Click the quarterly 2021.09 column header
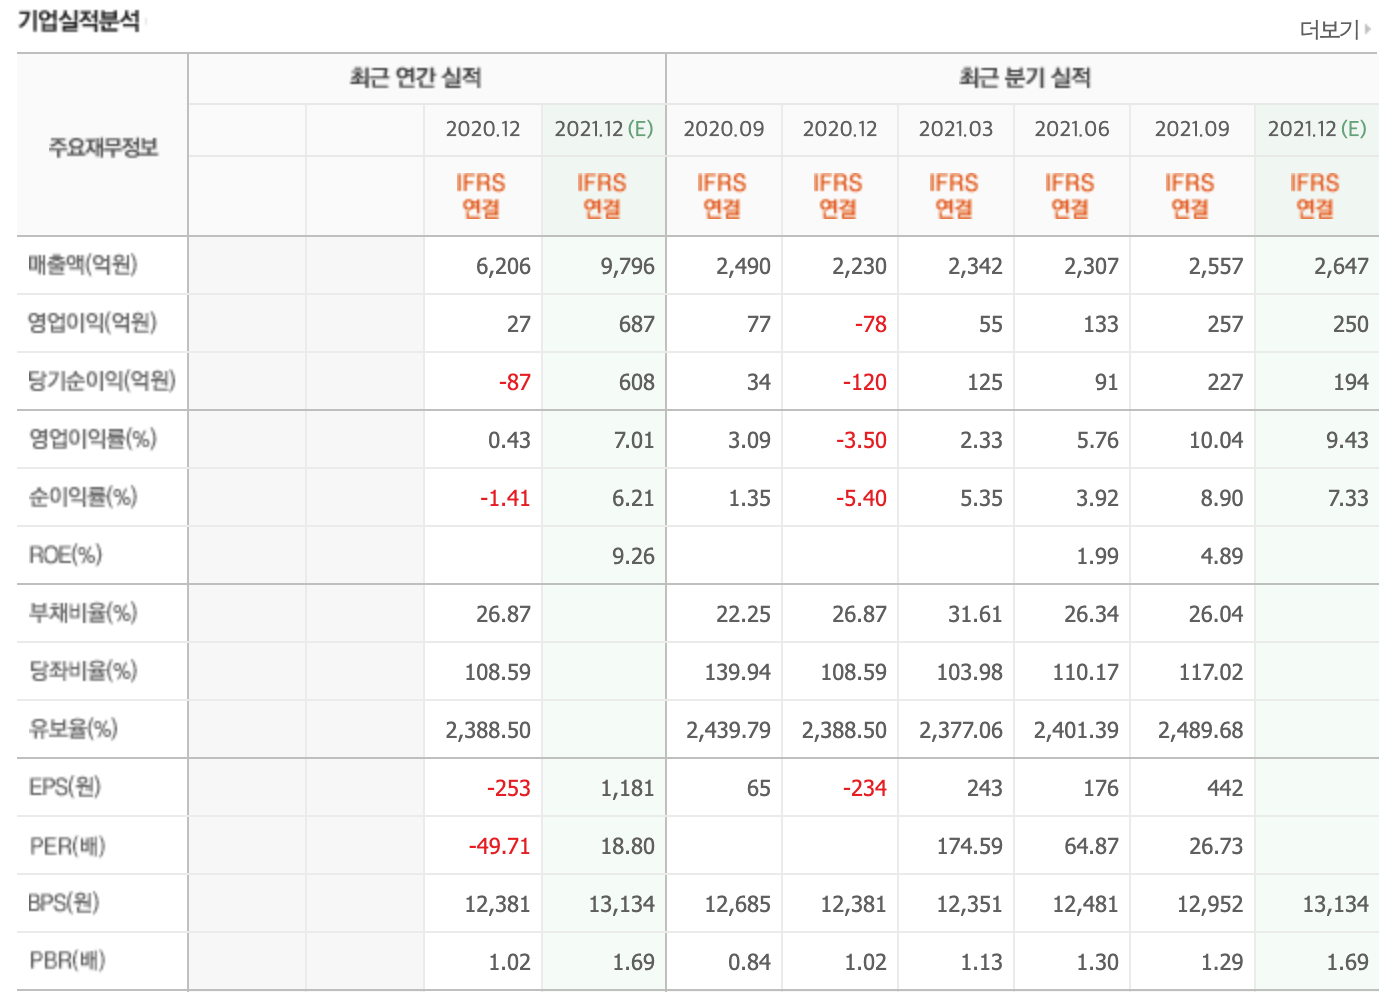1396x992 pixels. [x=1192, y=129]
